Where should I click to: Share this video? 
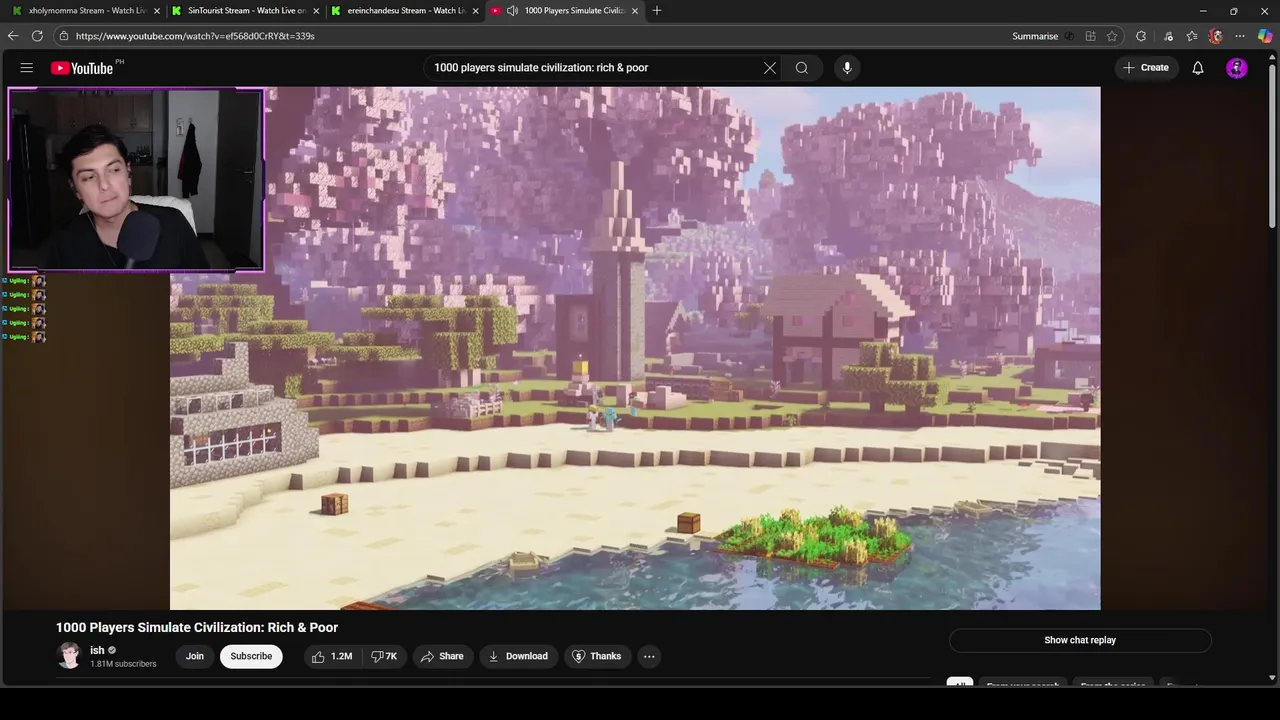click(x=442, y=656)
